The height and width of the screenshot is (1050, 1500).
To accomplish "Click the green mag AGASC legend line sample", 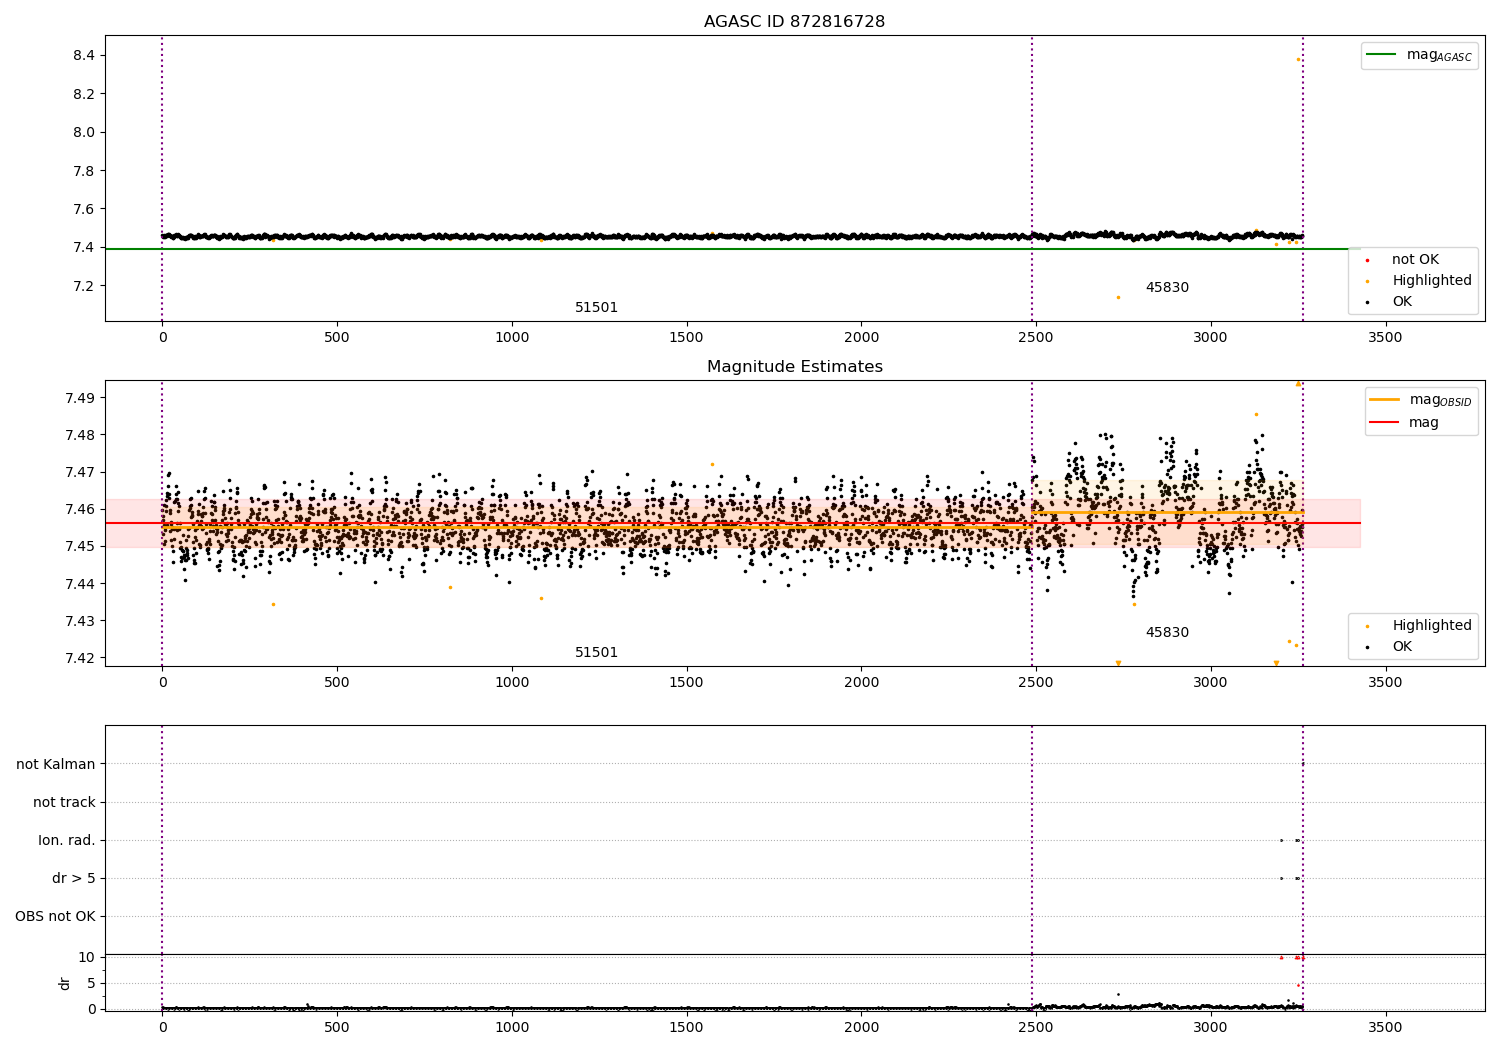I will click(1381, 54).
